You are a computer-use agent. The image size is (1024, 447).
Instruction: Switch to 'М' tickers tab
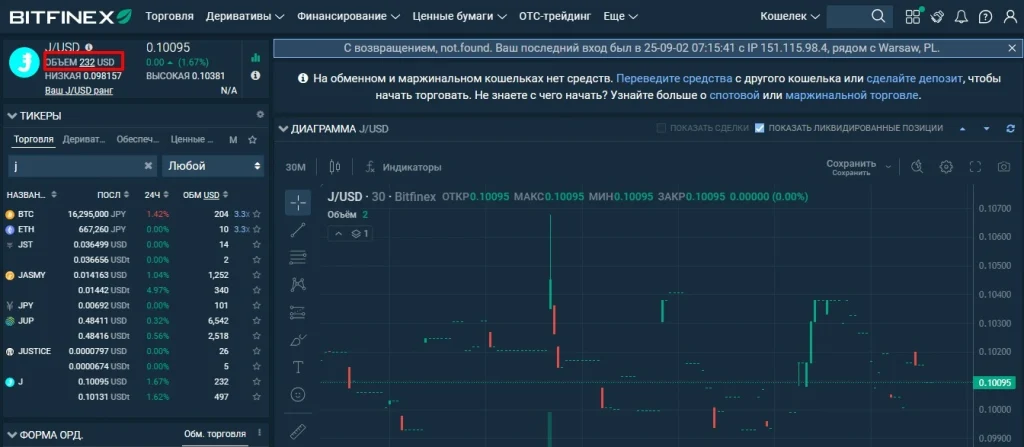[233, 140]
